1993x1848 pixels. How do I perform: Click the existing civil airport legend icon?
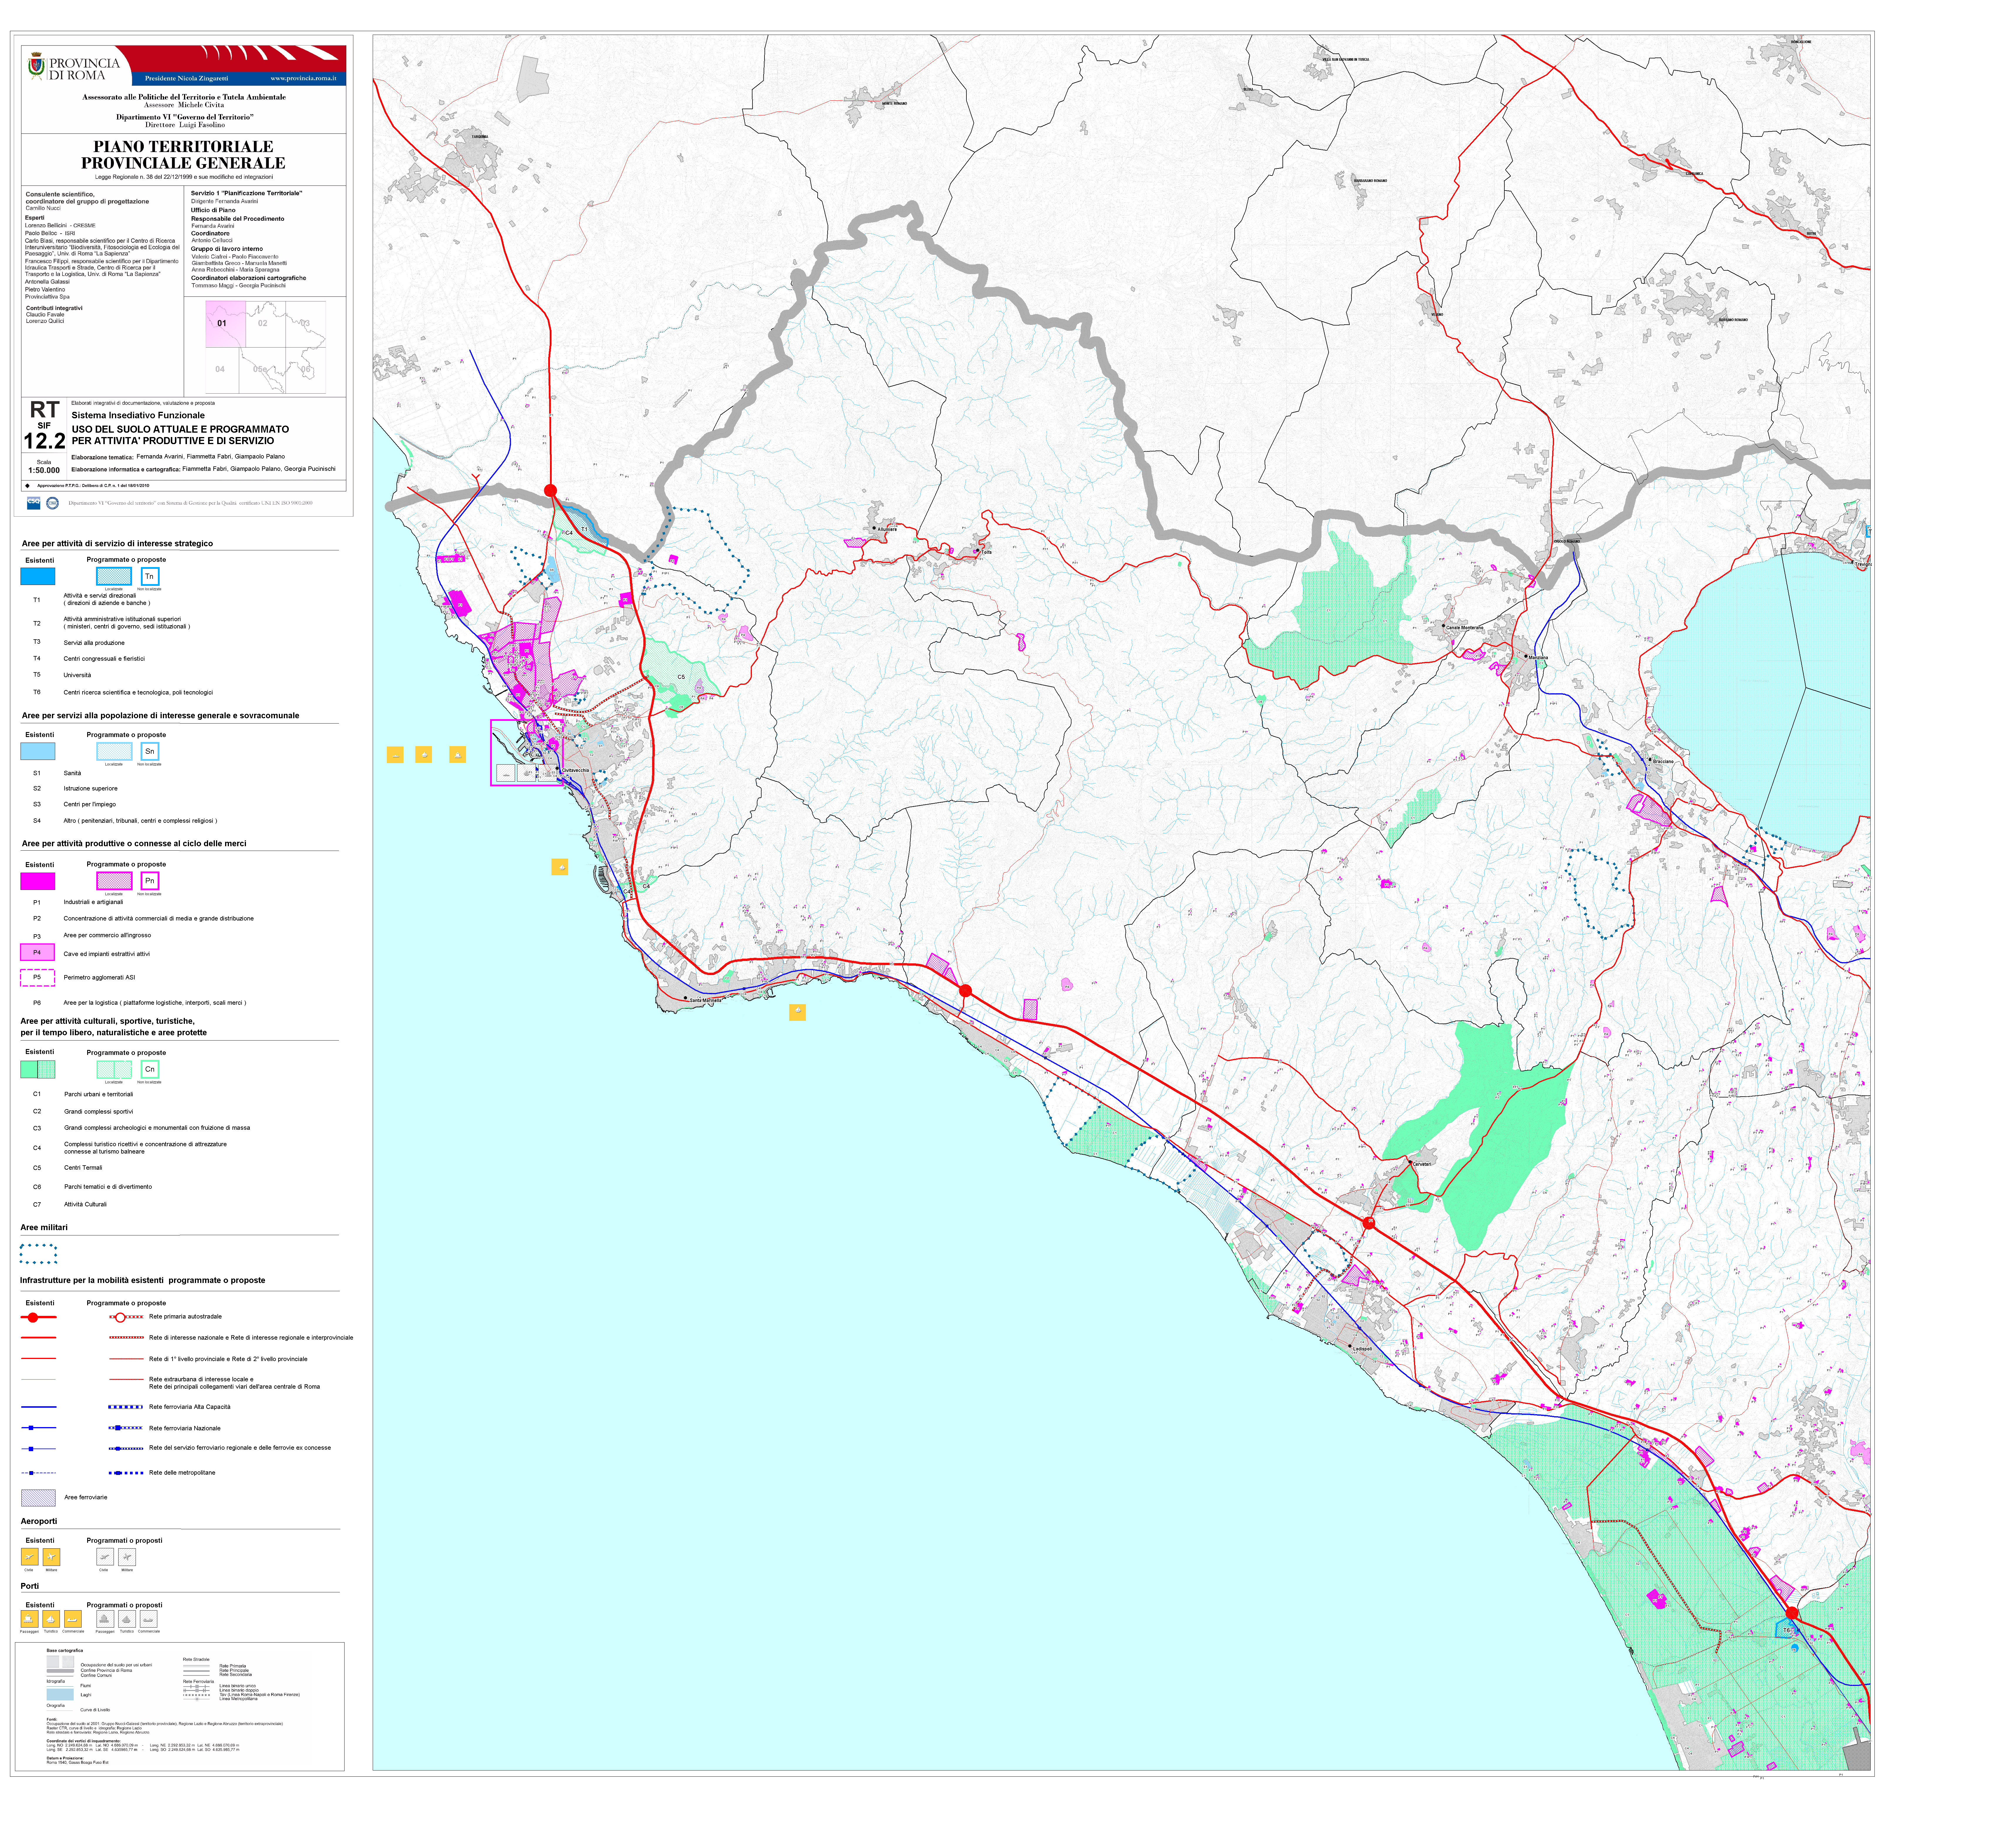[x=30, y=1557]
